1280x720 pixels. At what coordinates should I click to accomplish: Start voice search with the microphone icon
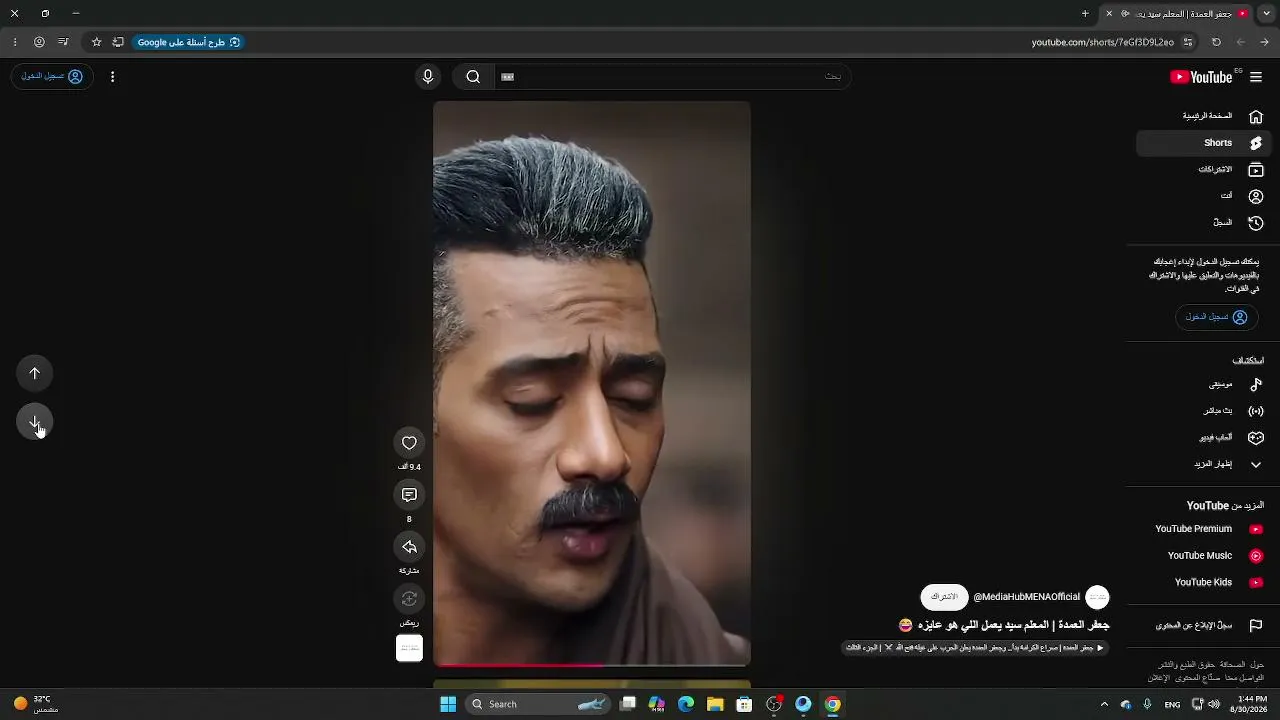[x=428, y=76]
